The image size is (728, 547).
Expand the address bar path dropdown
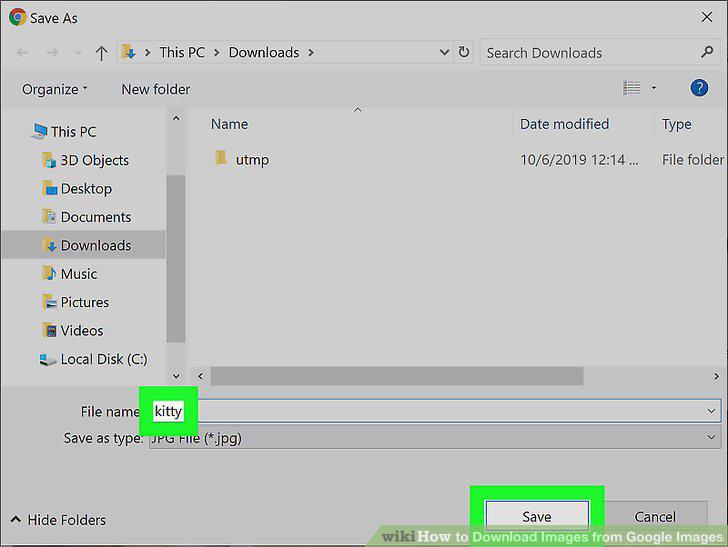click(x=444, y=52)
